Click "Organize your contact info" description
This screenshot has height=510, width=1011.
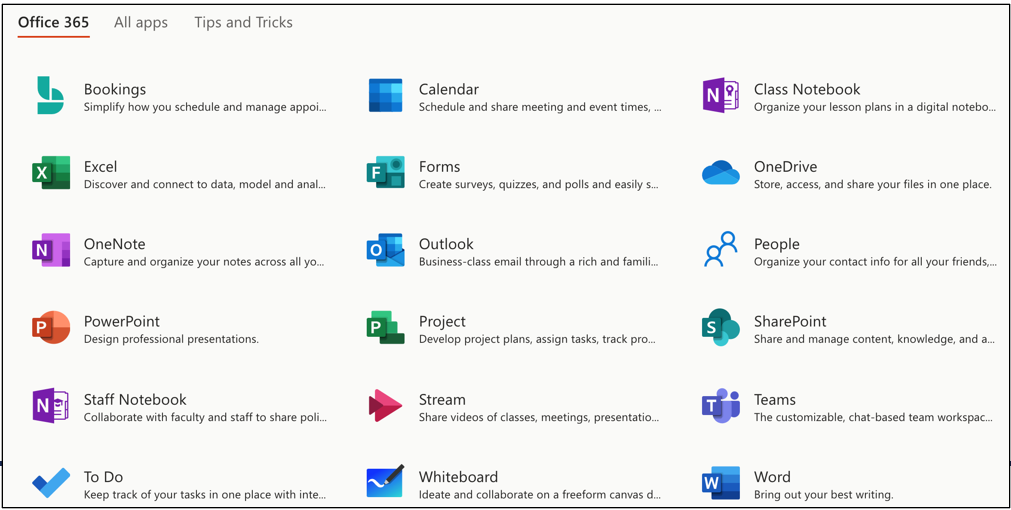pos(875,262)
